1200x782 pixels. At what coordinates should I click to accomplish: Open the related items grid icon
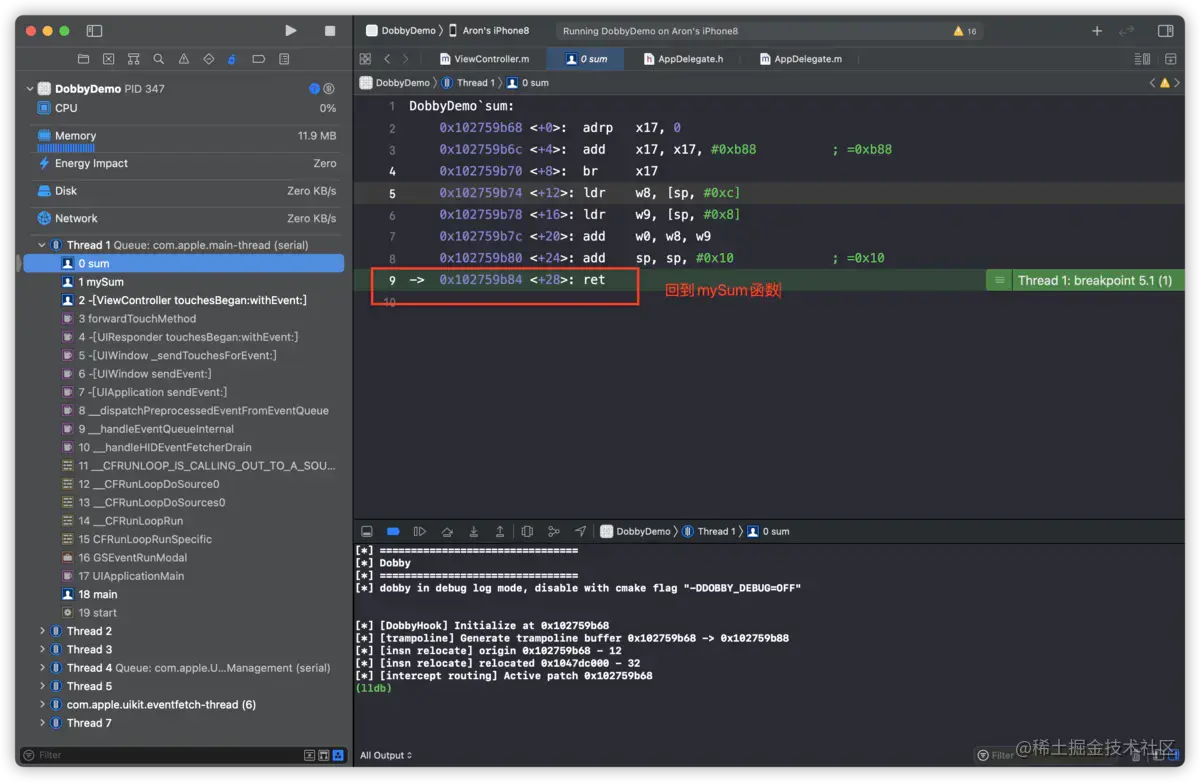tap(365, 59)
